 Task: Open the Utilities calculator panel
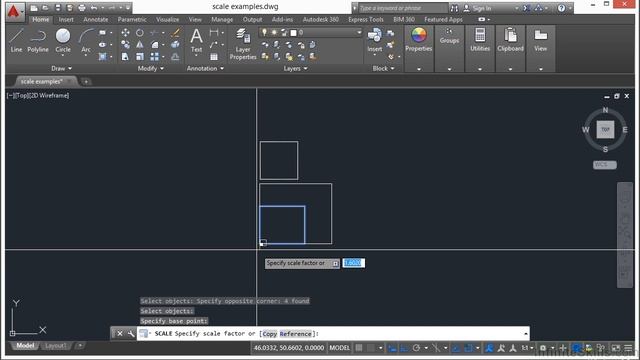click(480, 40)
